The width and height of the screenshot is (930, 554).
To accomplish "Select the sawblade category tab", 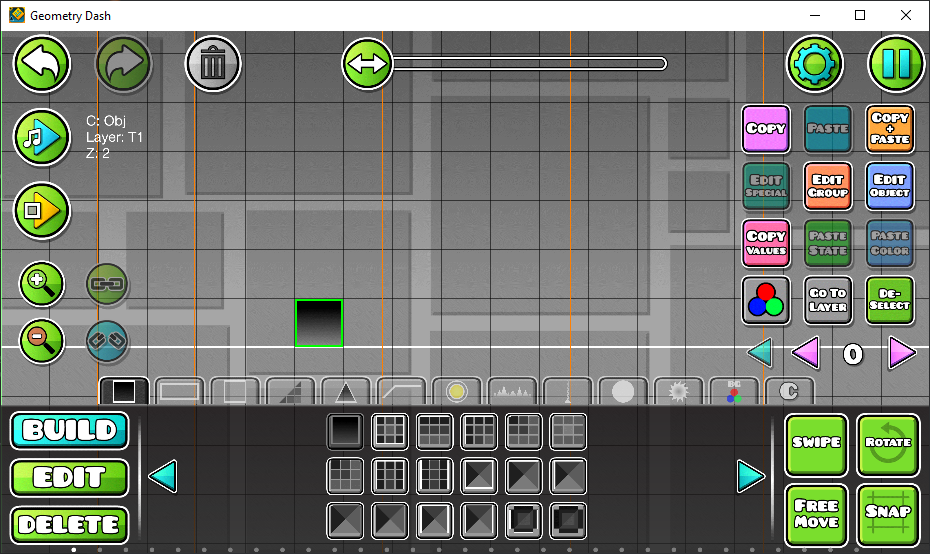I will (x=679, y=391).
